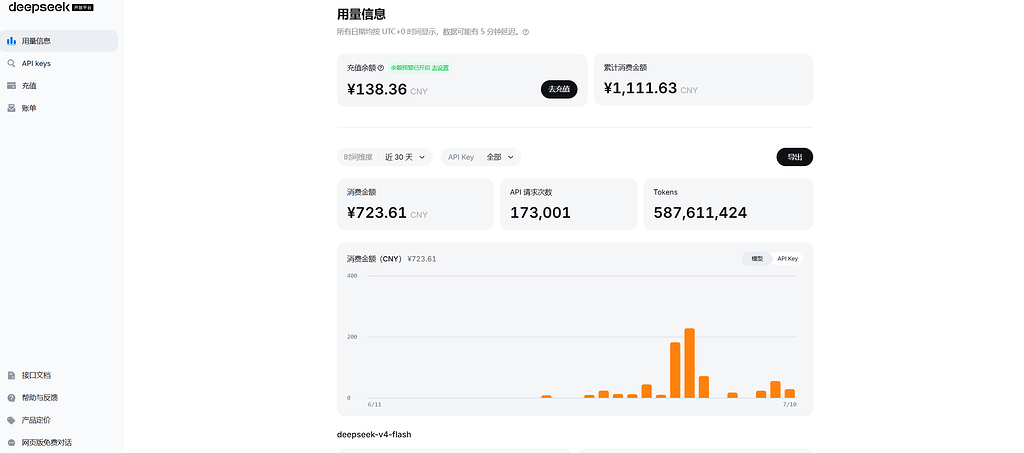The width and height of the screenshot is (1024, 453).
Task: Click the 累计消费金额 value ¥1,111.63
Action: coord(640,88)
